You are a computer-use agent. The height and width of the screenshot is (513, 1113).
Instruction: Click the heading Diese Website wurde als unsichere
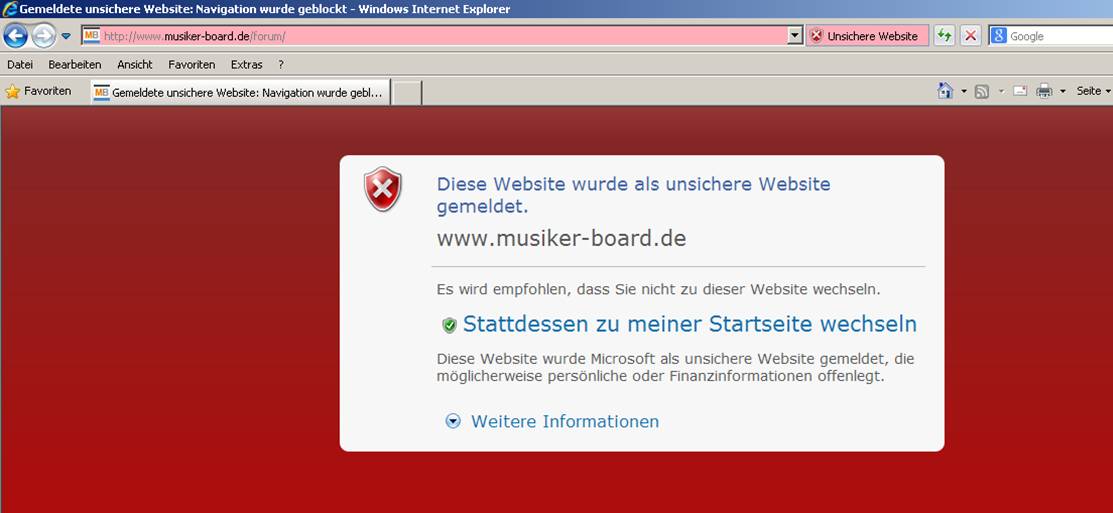click(x=633, y=195)
